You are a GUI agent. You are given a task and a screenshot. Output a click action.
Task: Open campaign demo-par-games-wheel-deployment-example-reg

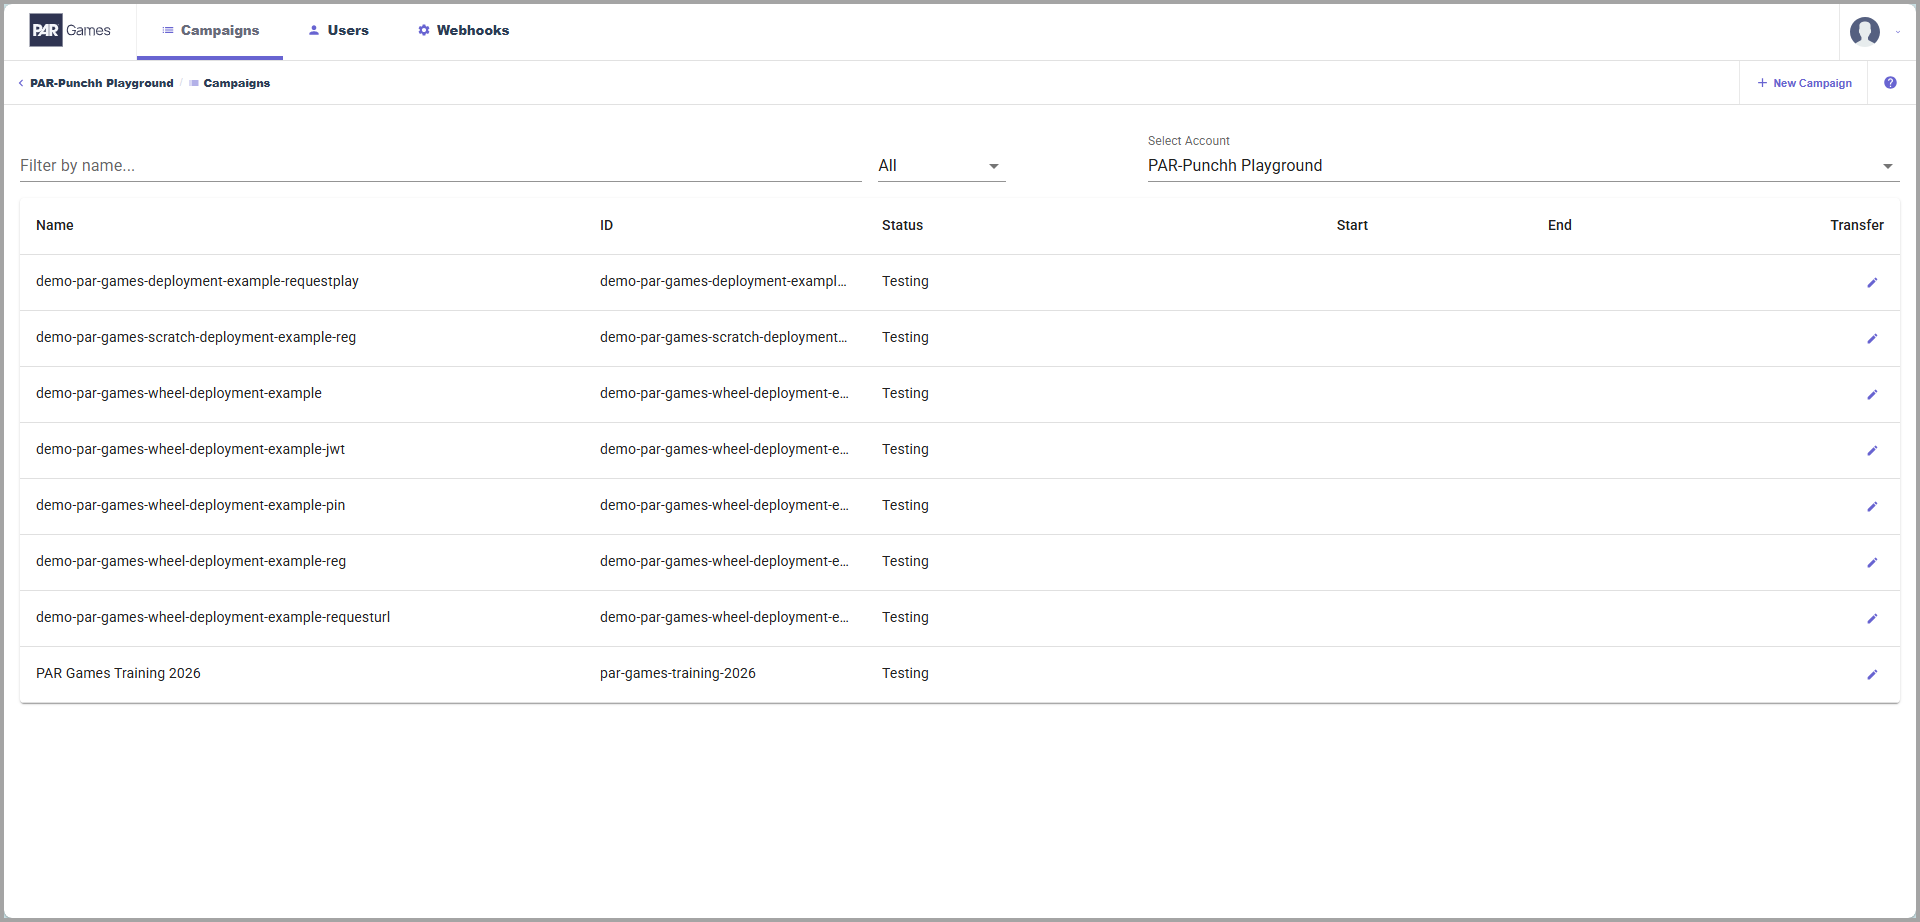(191, 561)
